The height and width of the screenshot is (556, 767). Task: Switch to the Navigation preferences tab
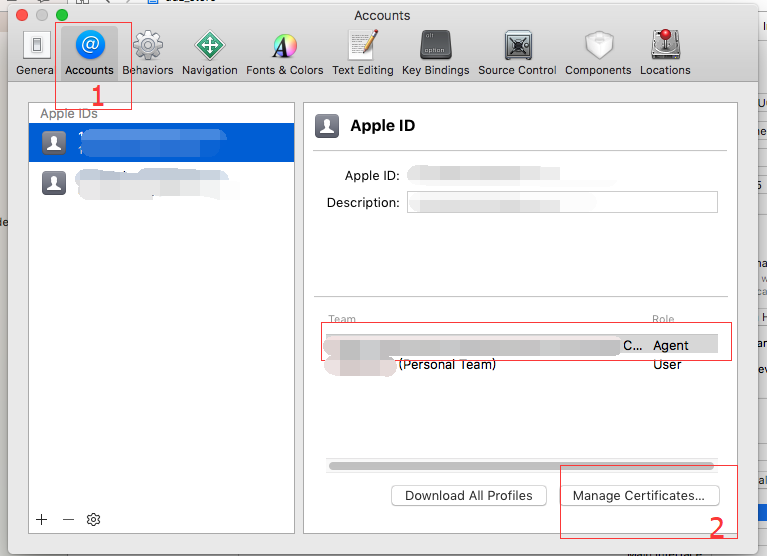click(210, 53)
